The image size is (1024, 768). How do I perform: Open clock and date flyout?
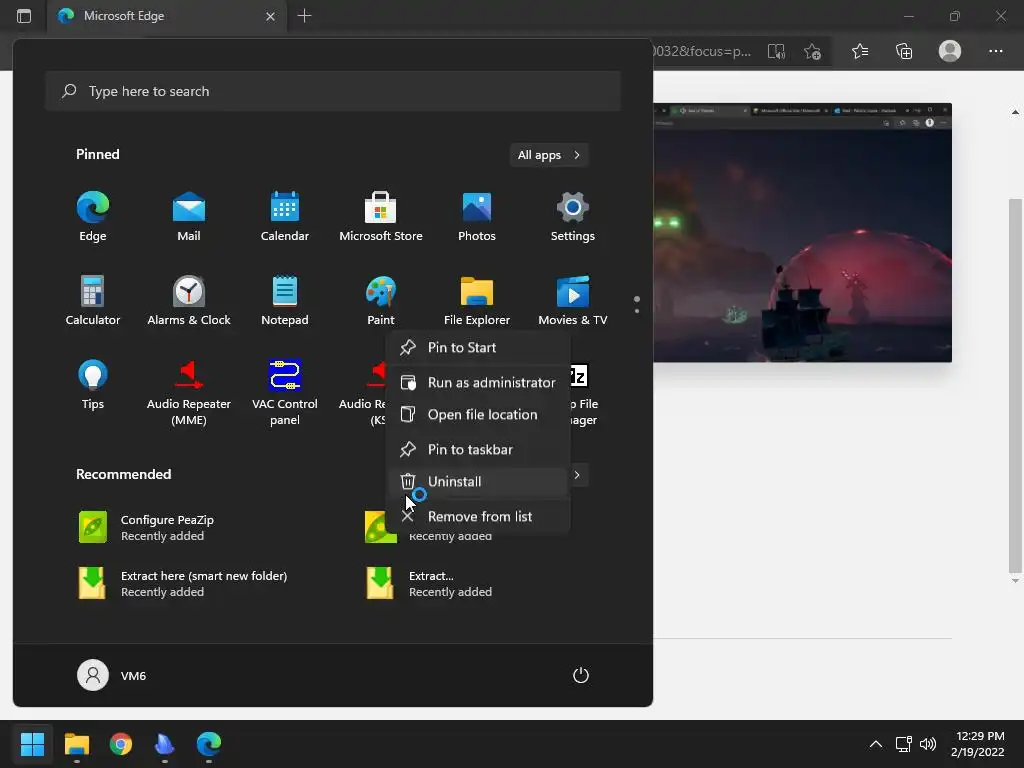(x=978, y=744)
